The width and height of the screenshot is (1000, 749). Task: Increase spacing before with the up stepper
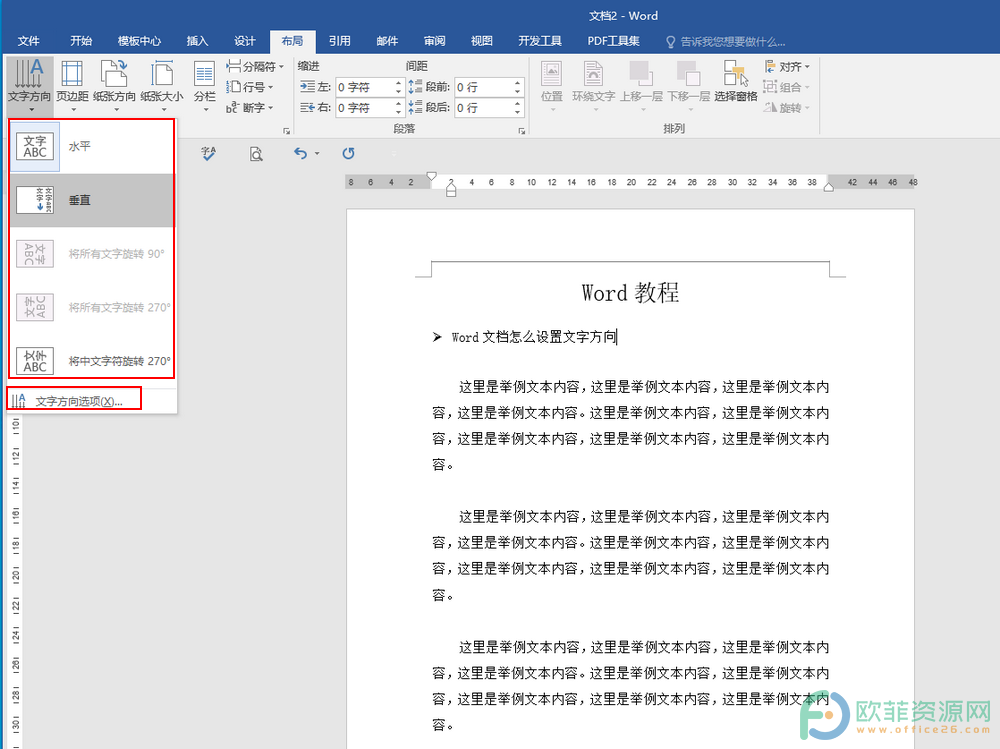click(518, 82)
